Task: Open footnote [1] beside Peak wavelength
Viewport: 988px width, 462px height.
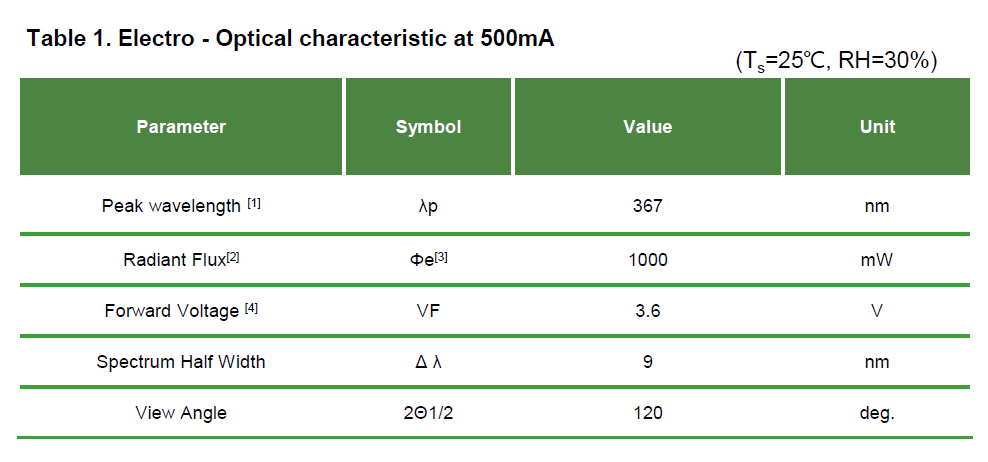Action: (x=254, y=204)
